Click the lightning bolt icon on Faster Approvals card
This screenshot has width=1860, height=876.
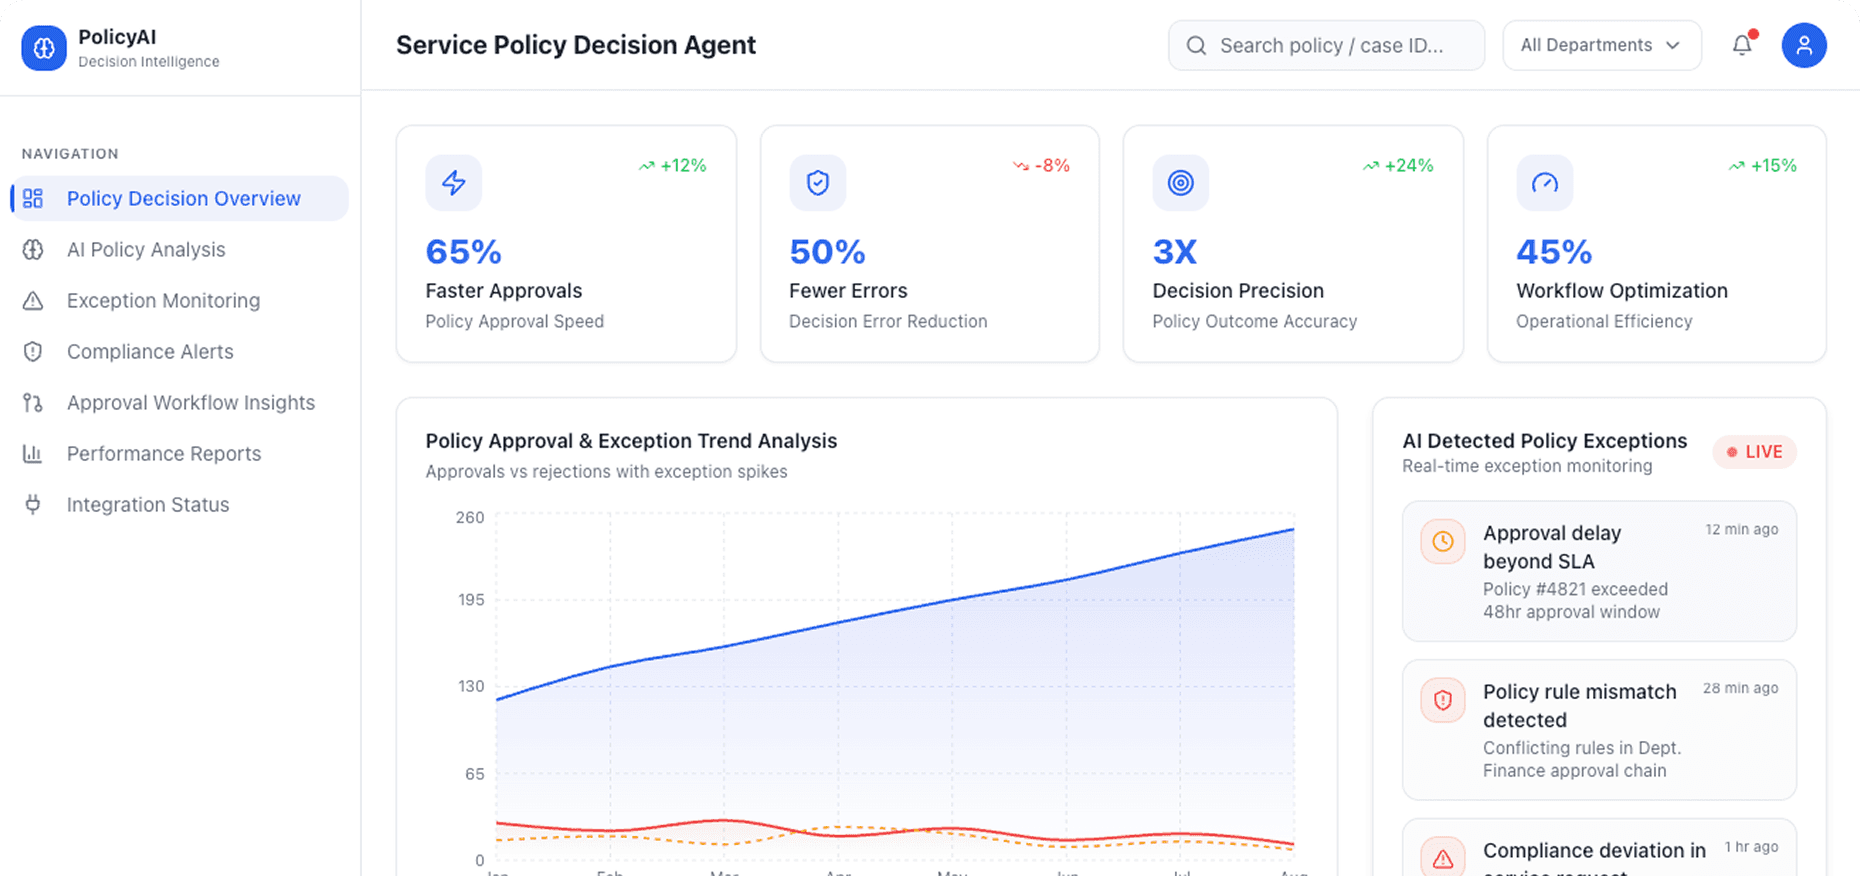453,183
